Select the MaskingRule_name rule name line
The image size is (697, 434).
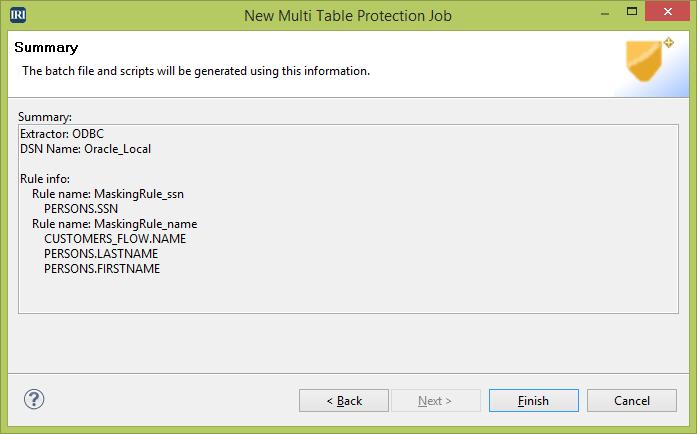(x=114, y=224)
